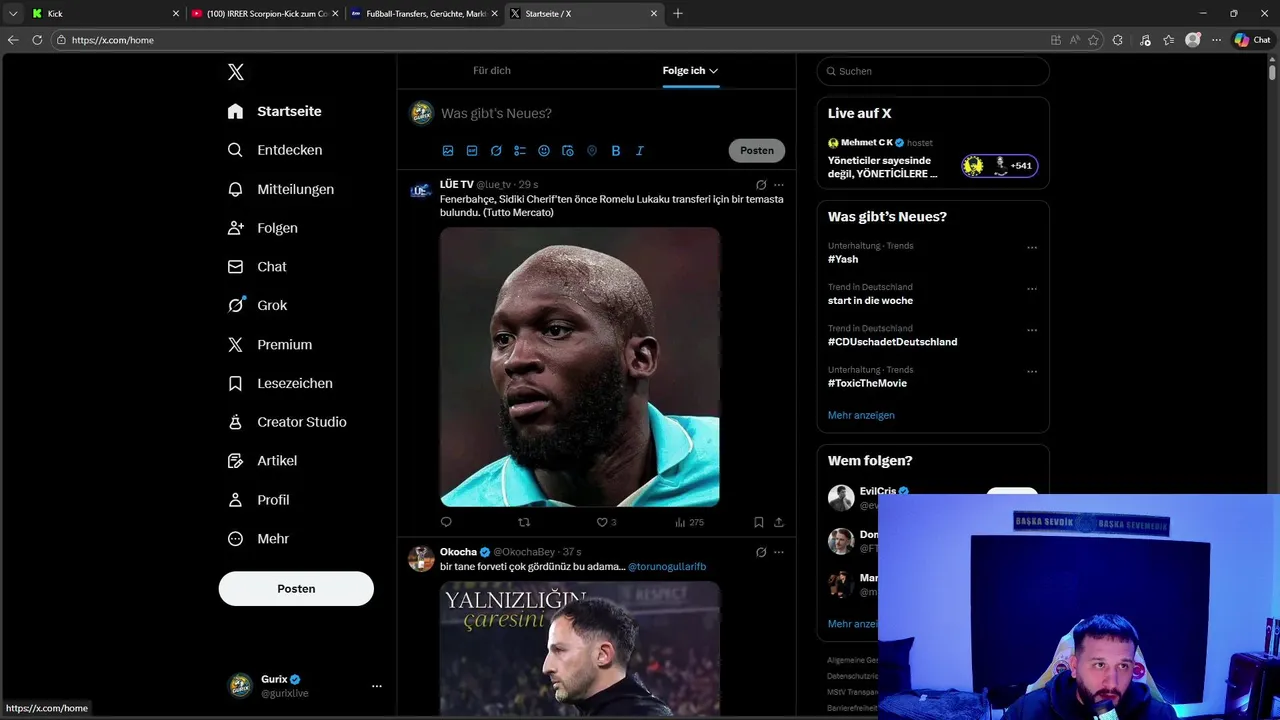The height and width of the screenshot is (720, 1280).
Task: Bookmark the LÜE TV post
Action: (x=759, y=522)
